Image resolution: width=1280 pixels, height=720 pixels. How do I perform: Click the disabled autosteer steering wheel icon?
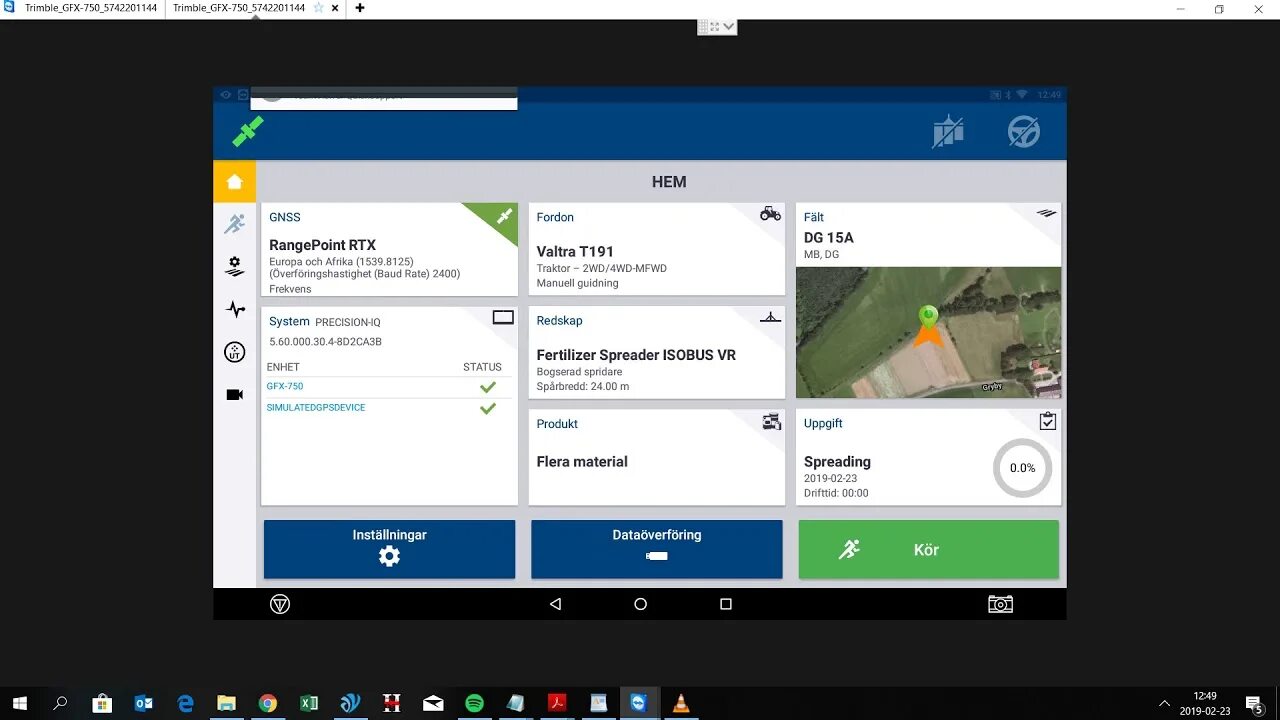pos(1024,132)
